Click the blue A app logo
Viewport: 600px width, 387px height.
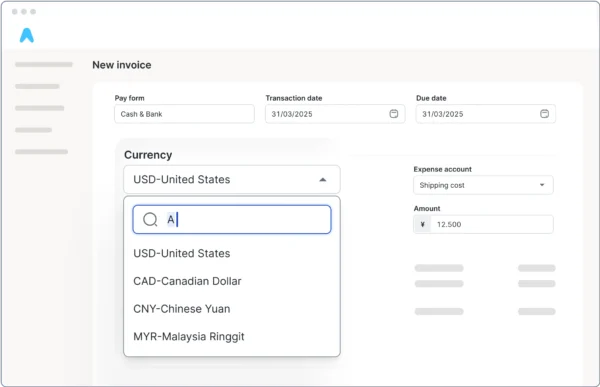pos(27,35)
